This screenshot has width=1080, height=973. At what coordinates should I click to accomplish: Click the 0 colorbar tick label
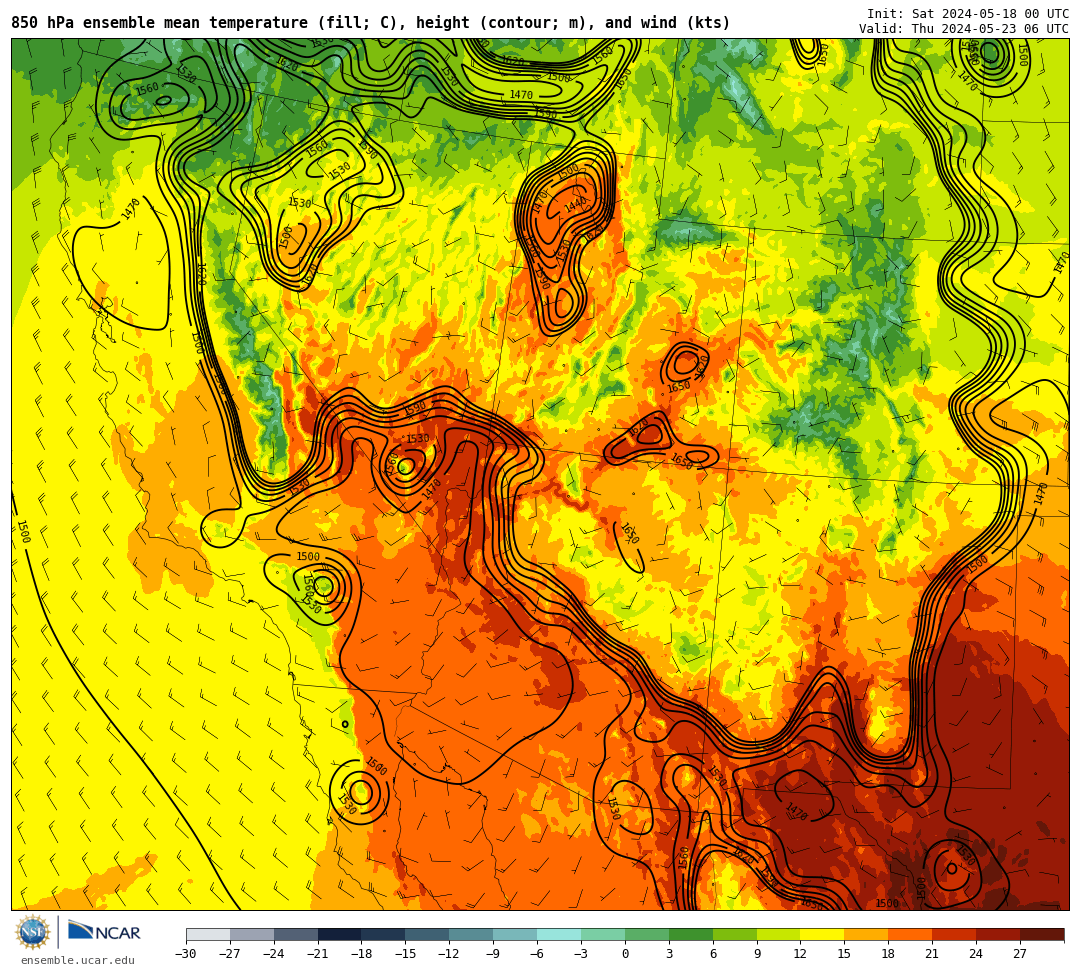(x=625, y=954)
